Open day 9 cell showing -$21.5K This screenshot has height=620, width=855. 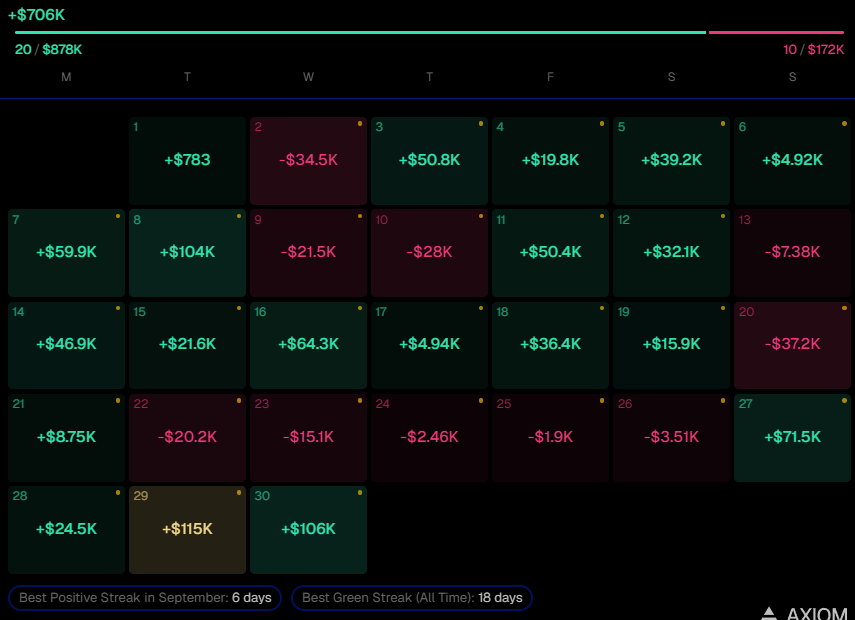point(309,253)
